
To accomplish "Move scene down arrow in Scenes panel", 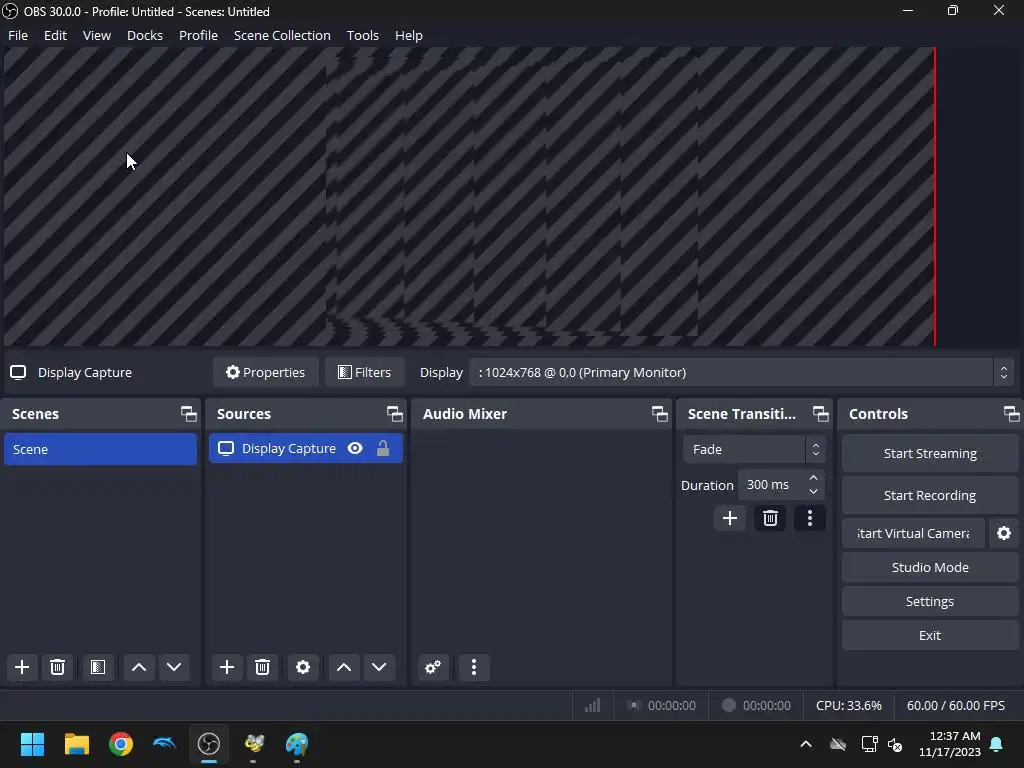I will 174,667.
